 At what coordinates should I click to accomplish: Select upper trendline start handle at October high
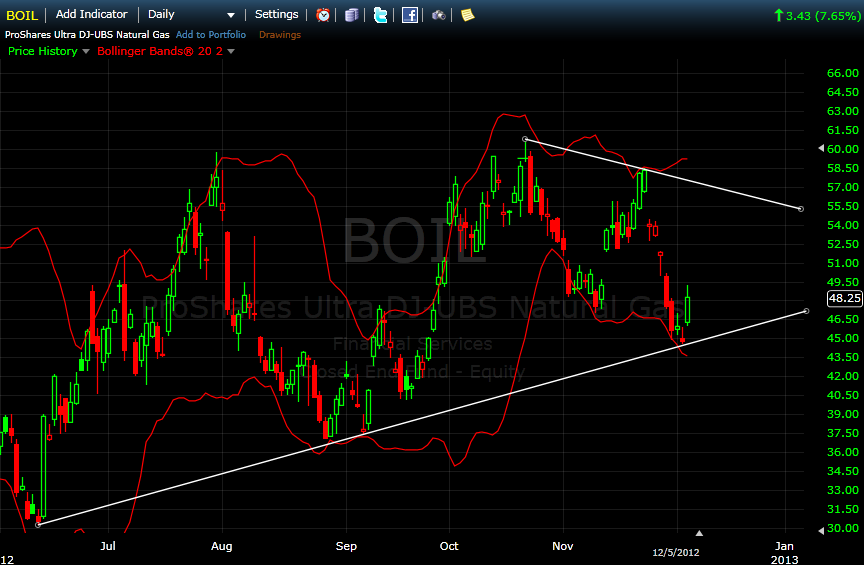525,139
